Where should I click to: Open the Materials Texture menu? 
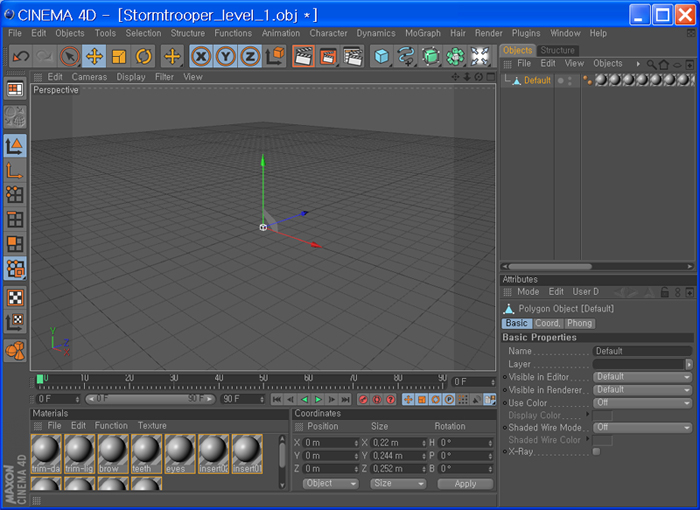click(152, 426)
